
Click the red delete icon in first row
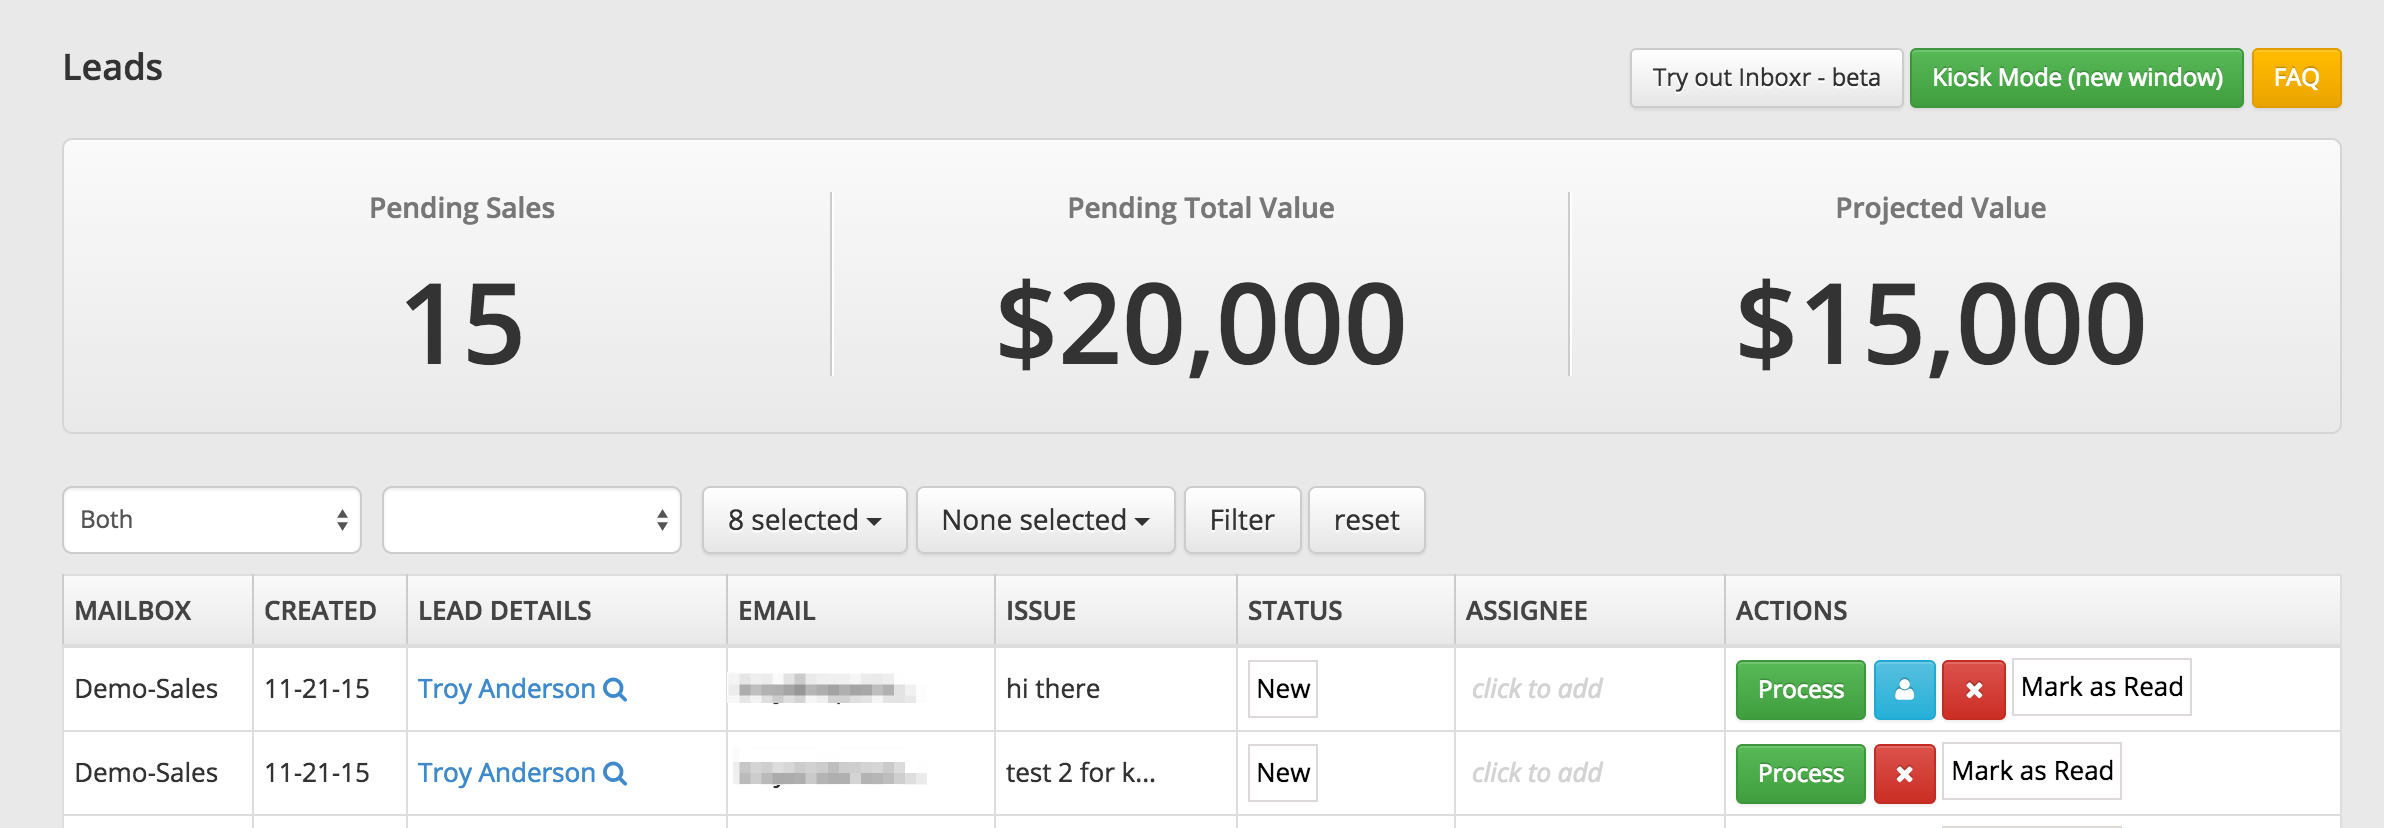pyautogui.click(x=1973, y=690)
